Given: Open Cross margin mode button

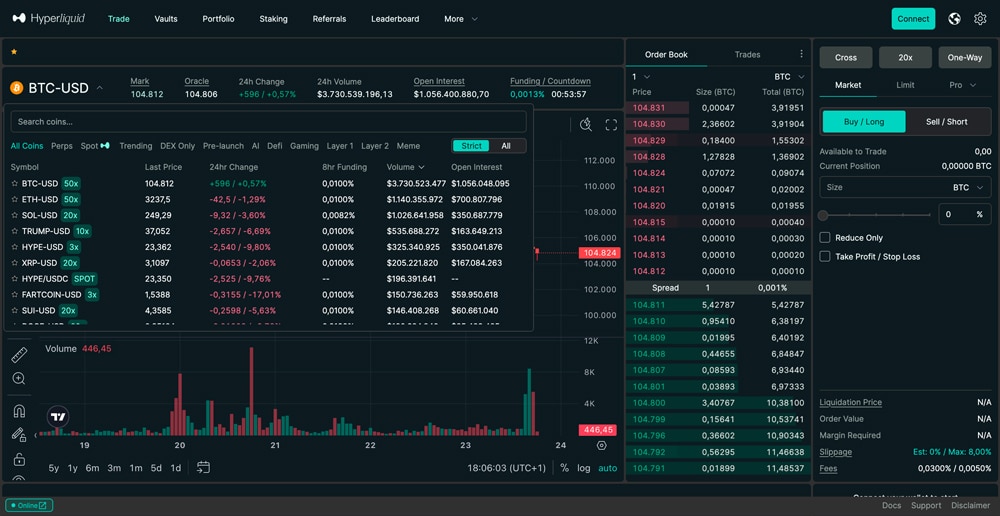Looking at the screenshot, I should coord(846,57).
